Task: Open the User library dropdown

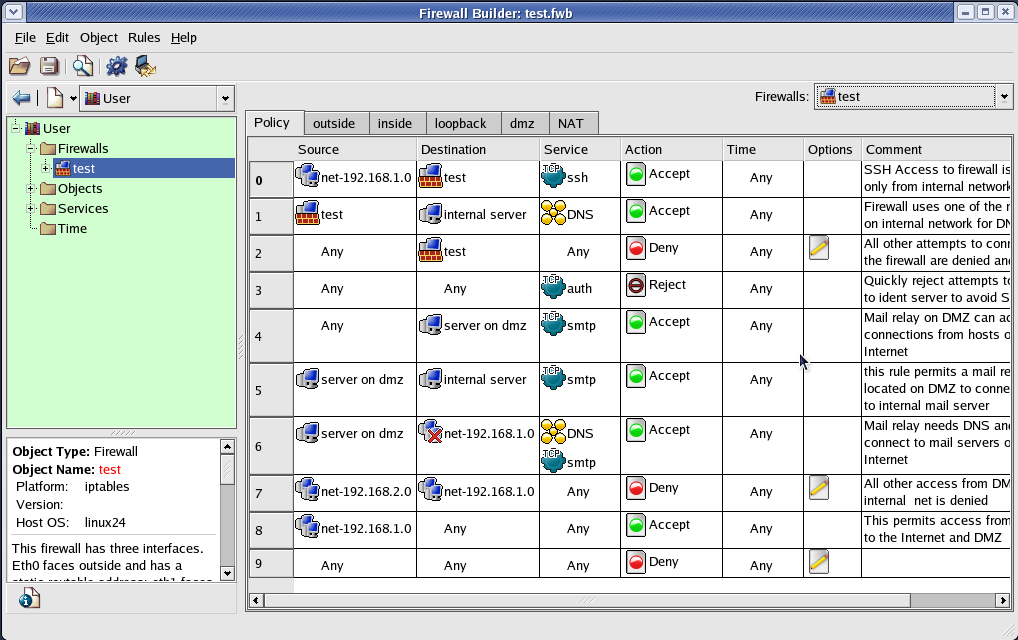Action: [x=225, y=99]
